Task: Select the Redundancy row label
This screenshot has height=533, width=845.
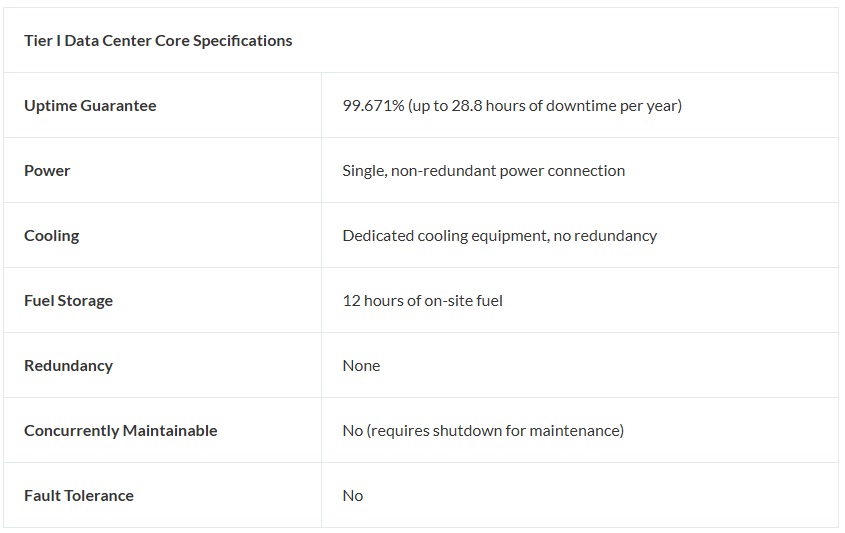Action: (68, 366)
